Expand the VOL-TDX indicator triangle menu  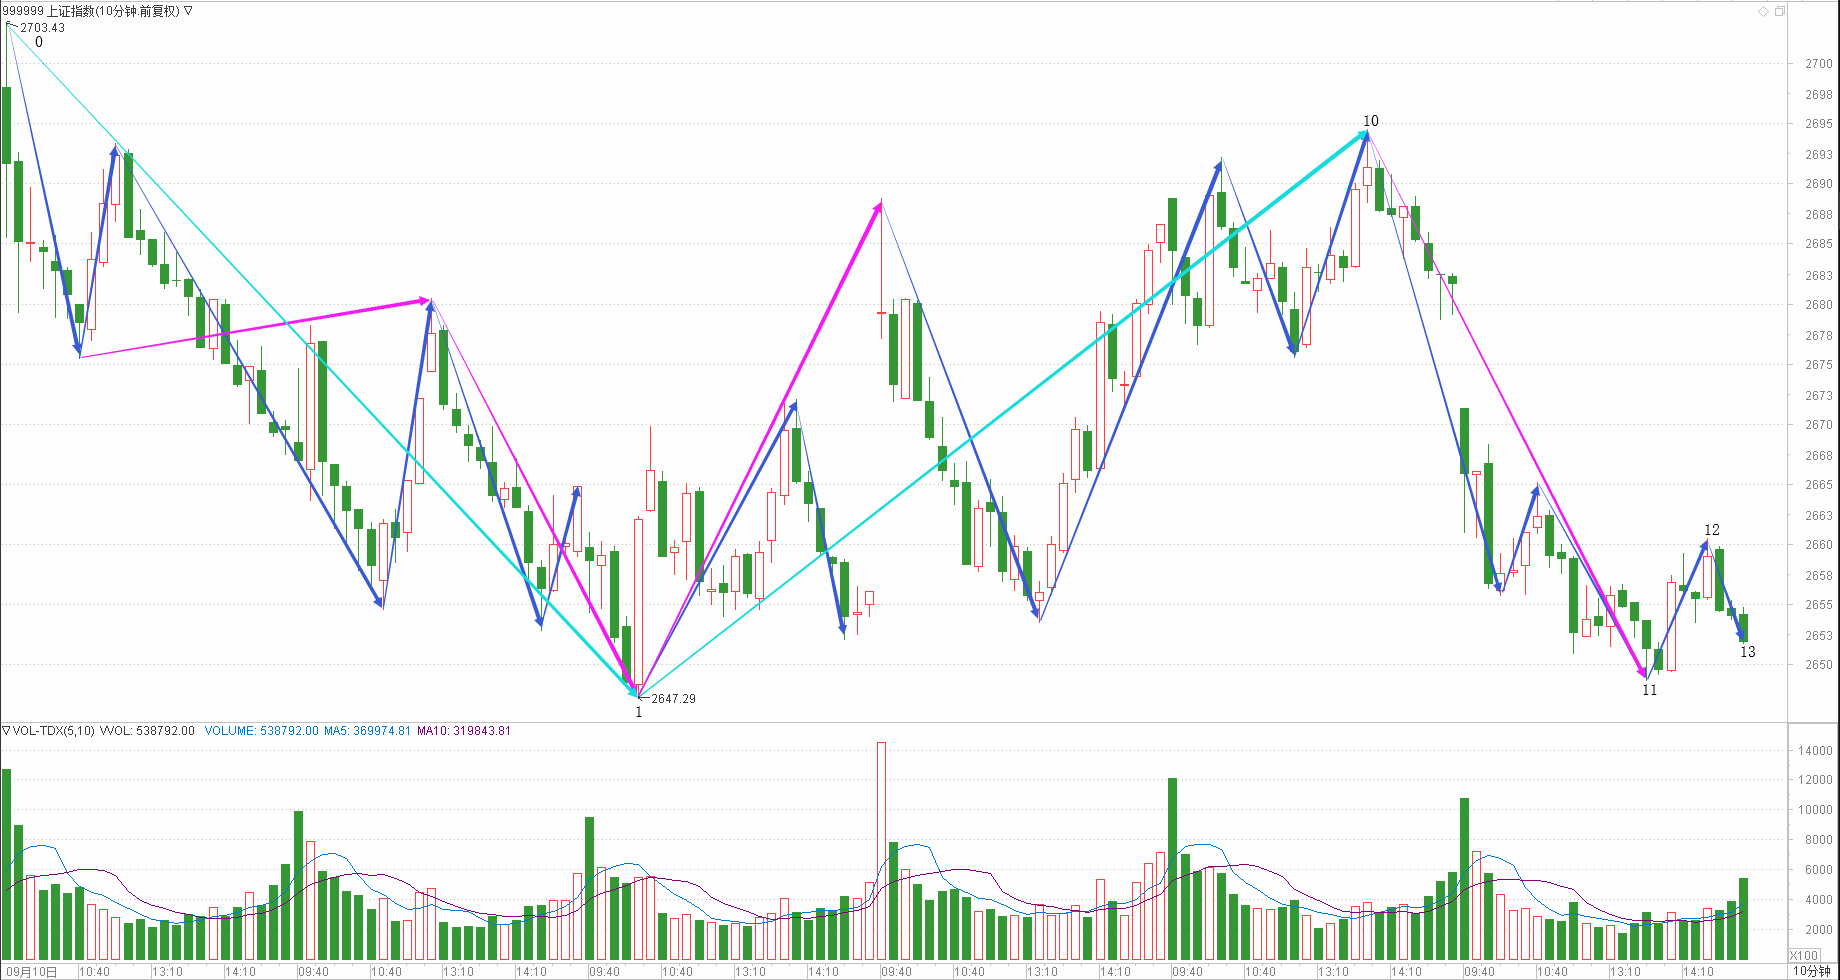click(6, 731)
